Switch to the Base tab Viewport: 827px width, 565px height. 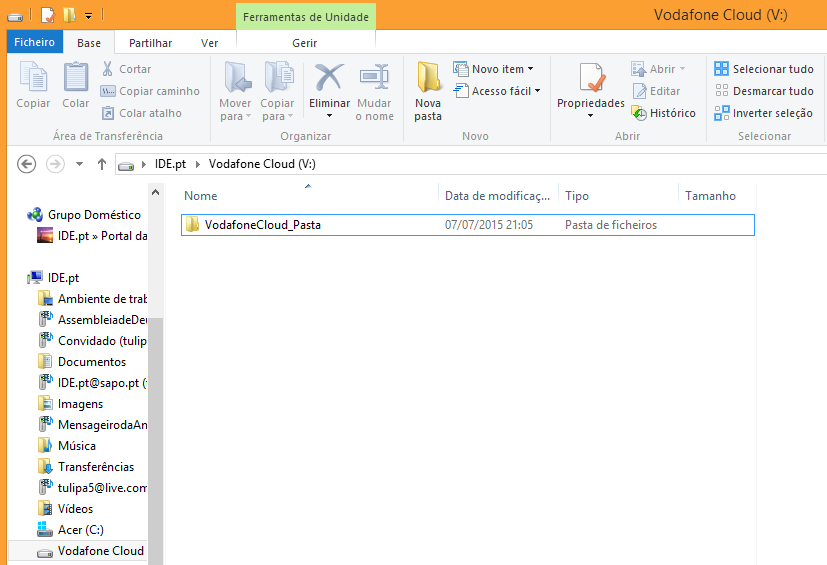[89, 43]
